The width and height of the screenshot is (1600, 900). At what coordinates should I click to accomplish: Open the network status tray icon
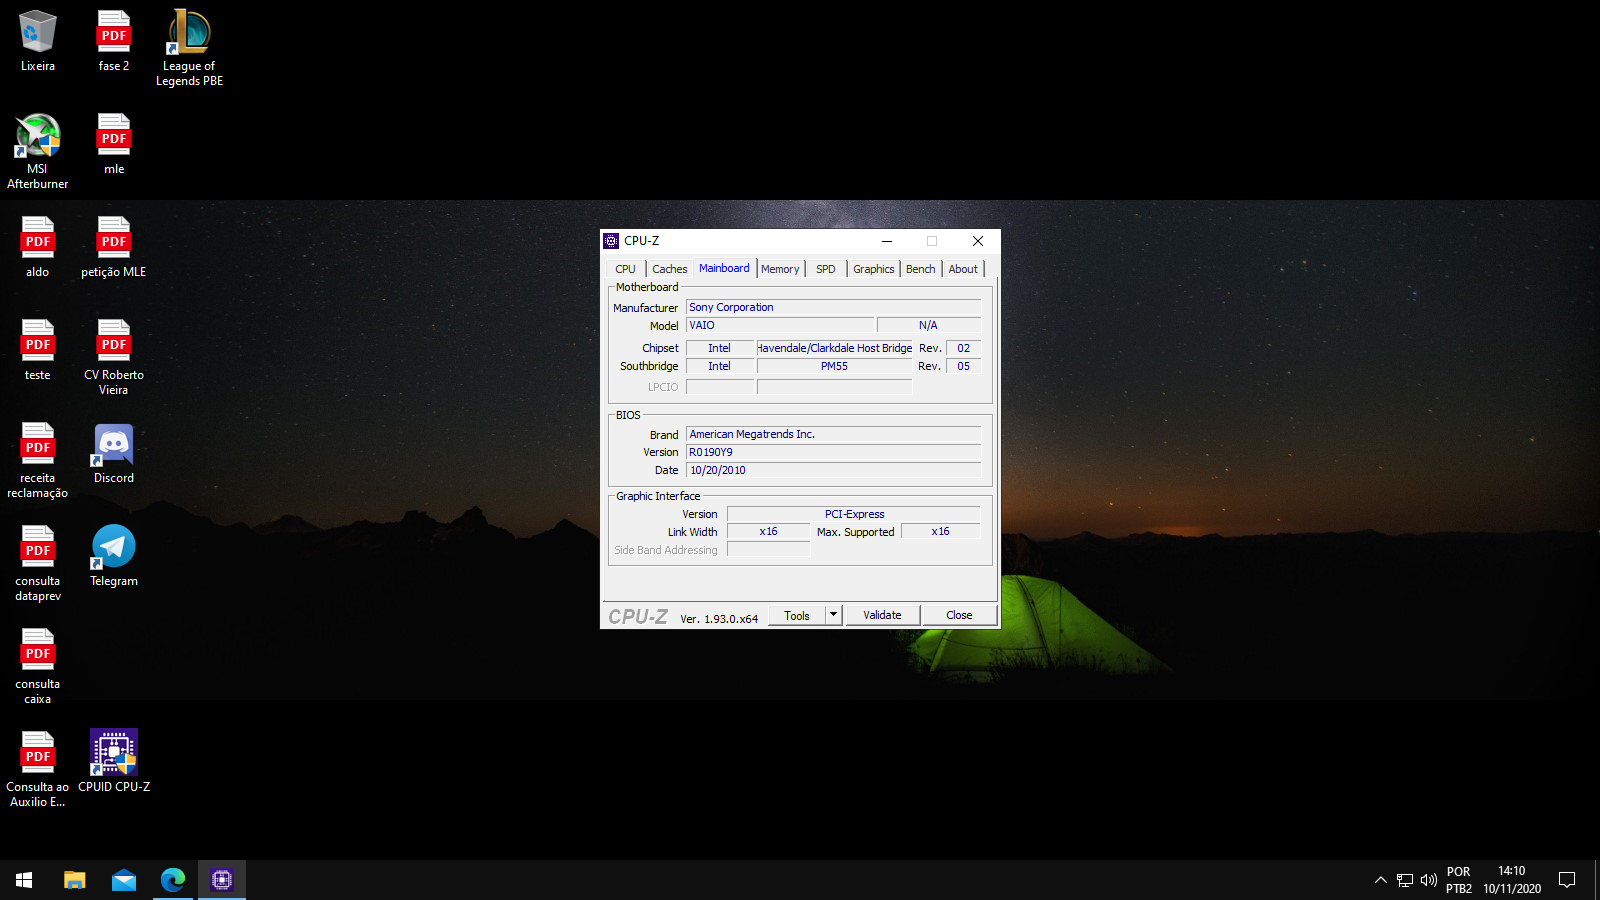tap(1405, 880)
